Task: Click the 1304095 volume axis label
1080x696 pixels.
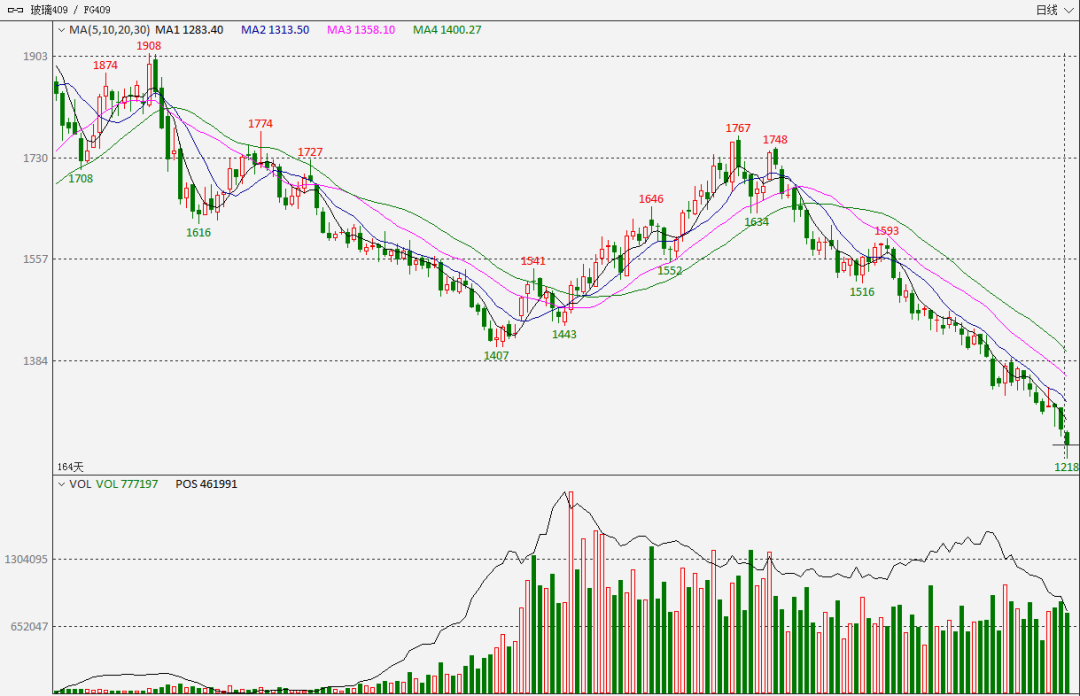Action: coord(26,560)
